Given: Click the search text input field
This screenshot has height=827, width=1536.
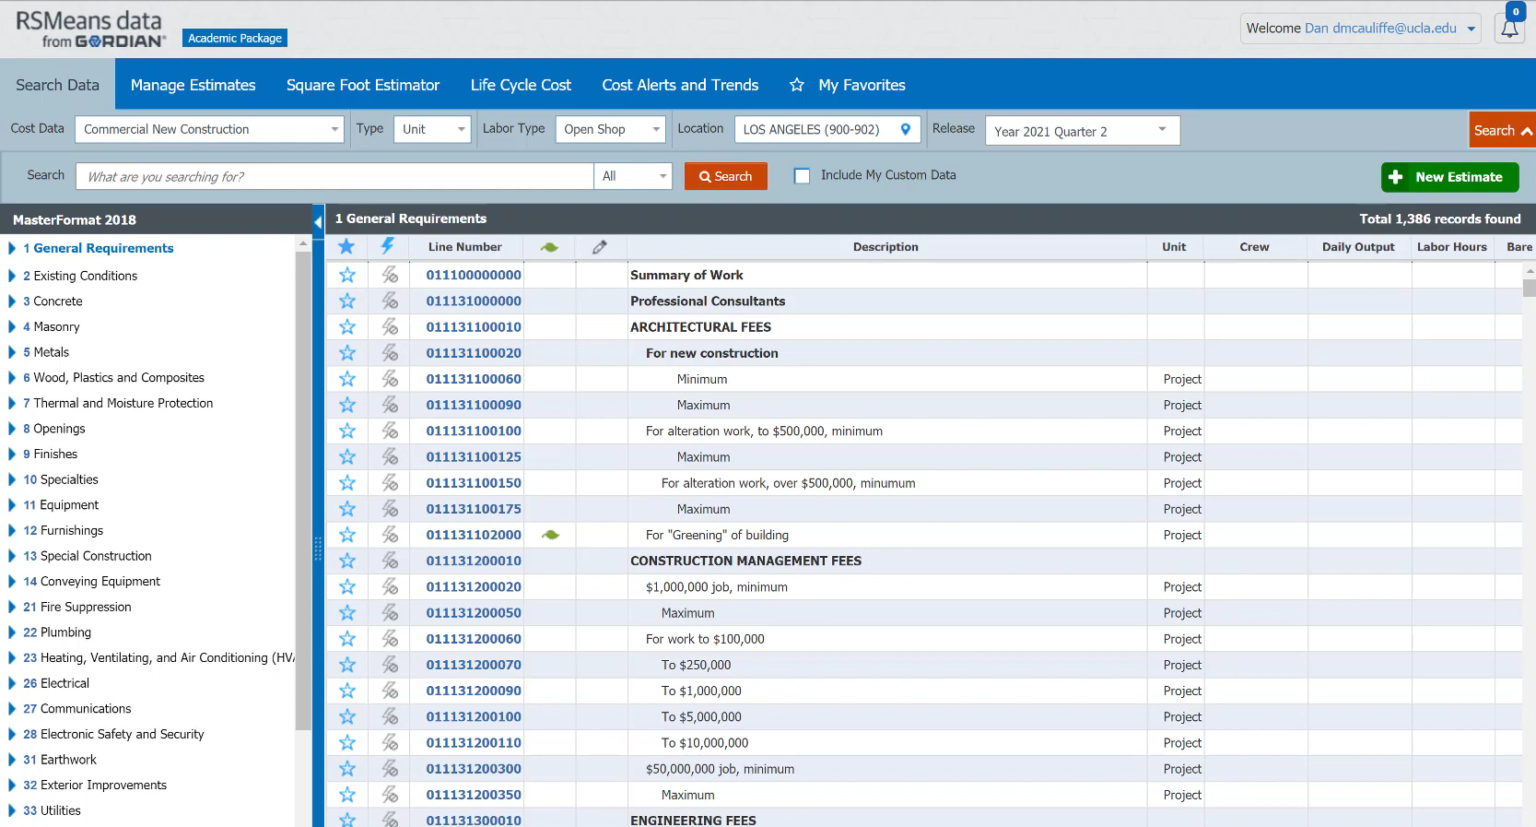Looking at the screenshot, I should pyautogui.click(x=335, y=176).
